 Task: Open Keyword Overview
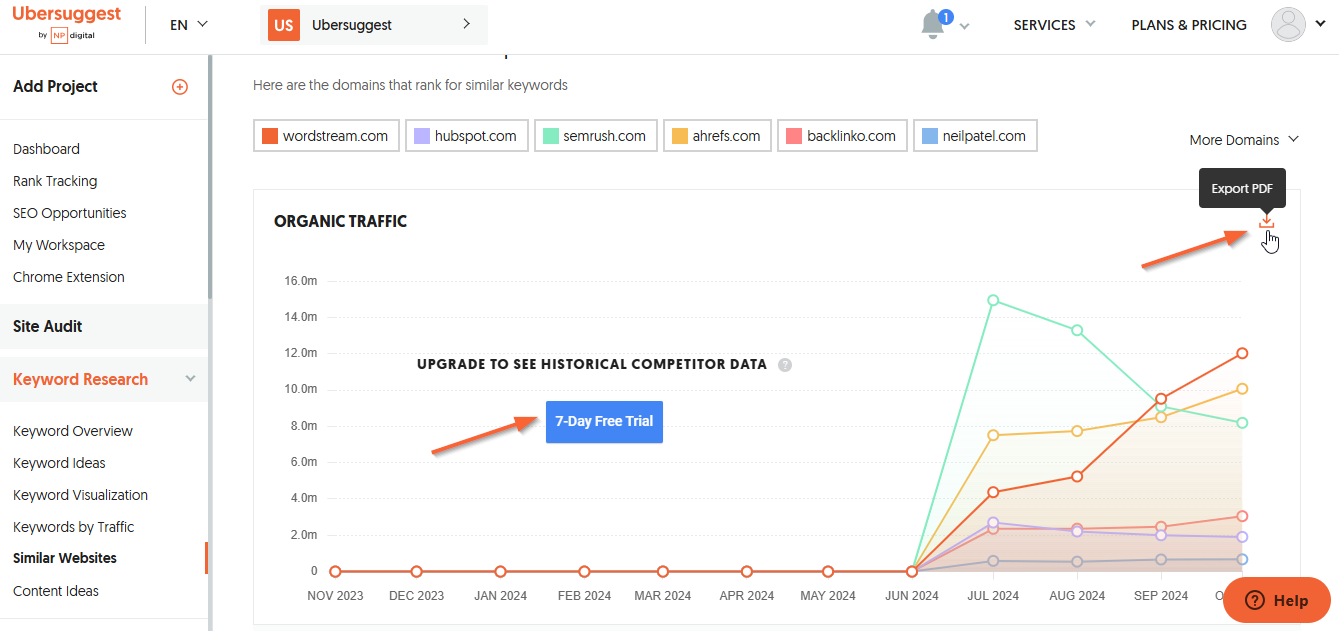[x=73, y=431]
